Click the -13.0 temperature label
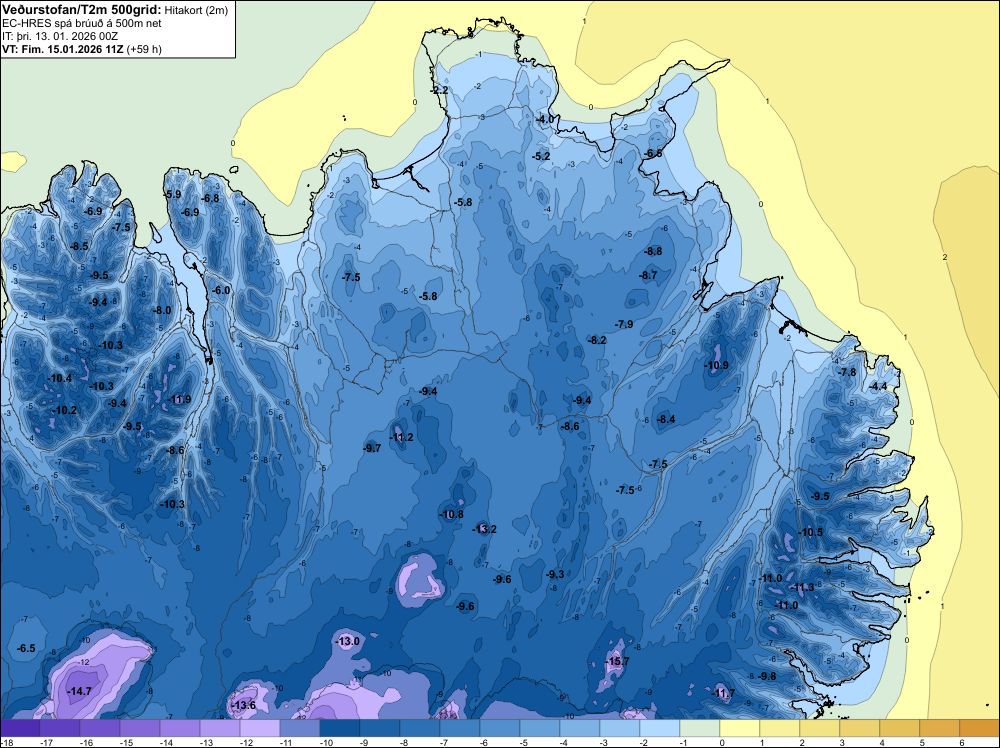The width and height of the screenshot is (1000, 748). pos(348,641)
